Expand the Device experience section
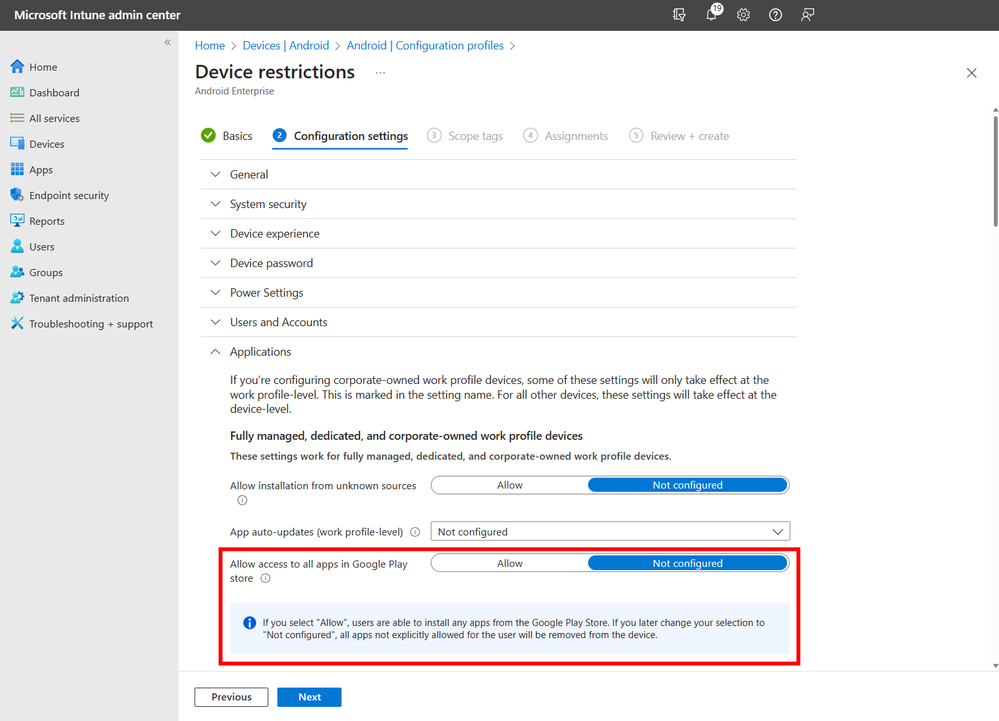 coord(498,233)
